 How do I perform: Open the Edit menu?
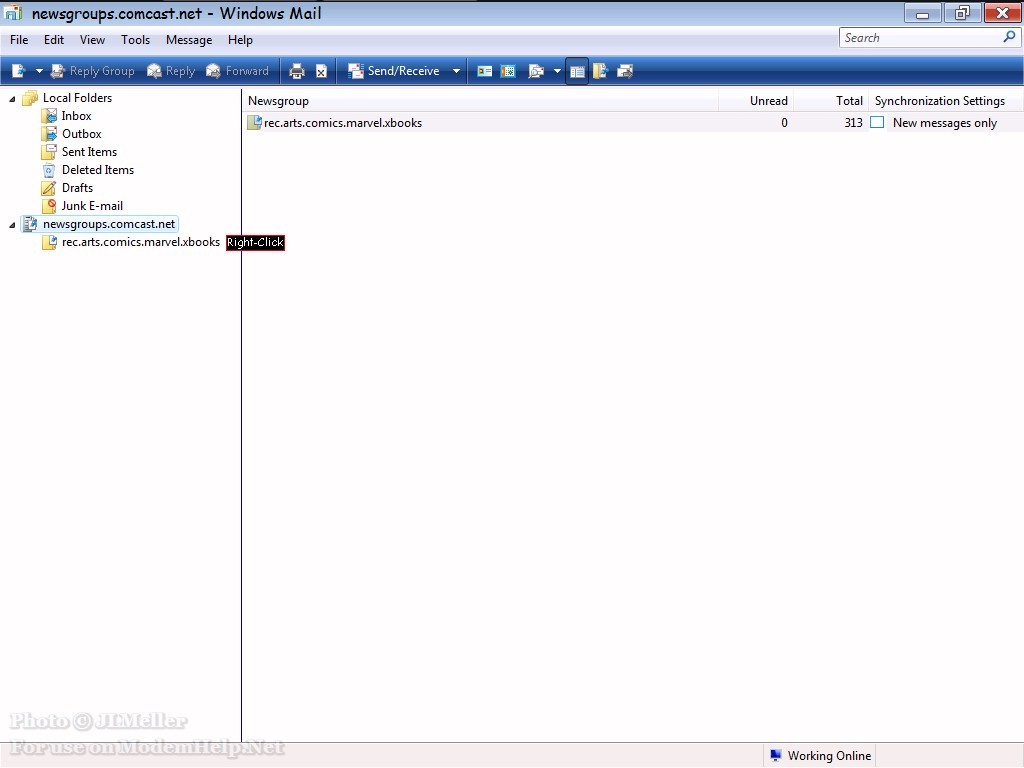pyautogui.click(x=54, y=40)
